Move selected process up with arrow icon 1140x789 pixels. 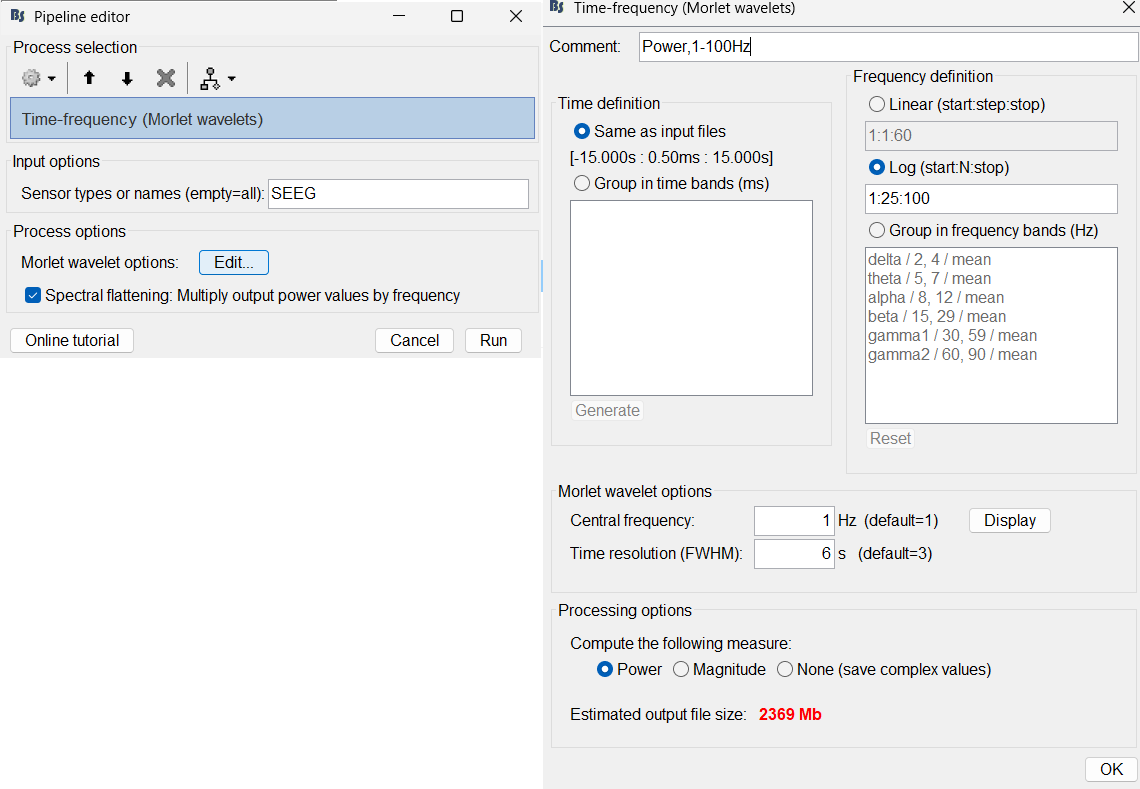click(x=89, y=78)
